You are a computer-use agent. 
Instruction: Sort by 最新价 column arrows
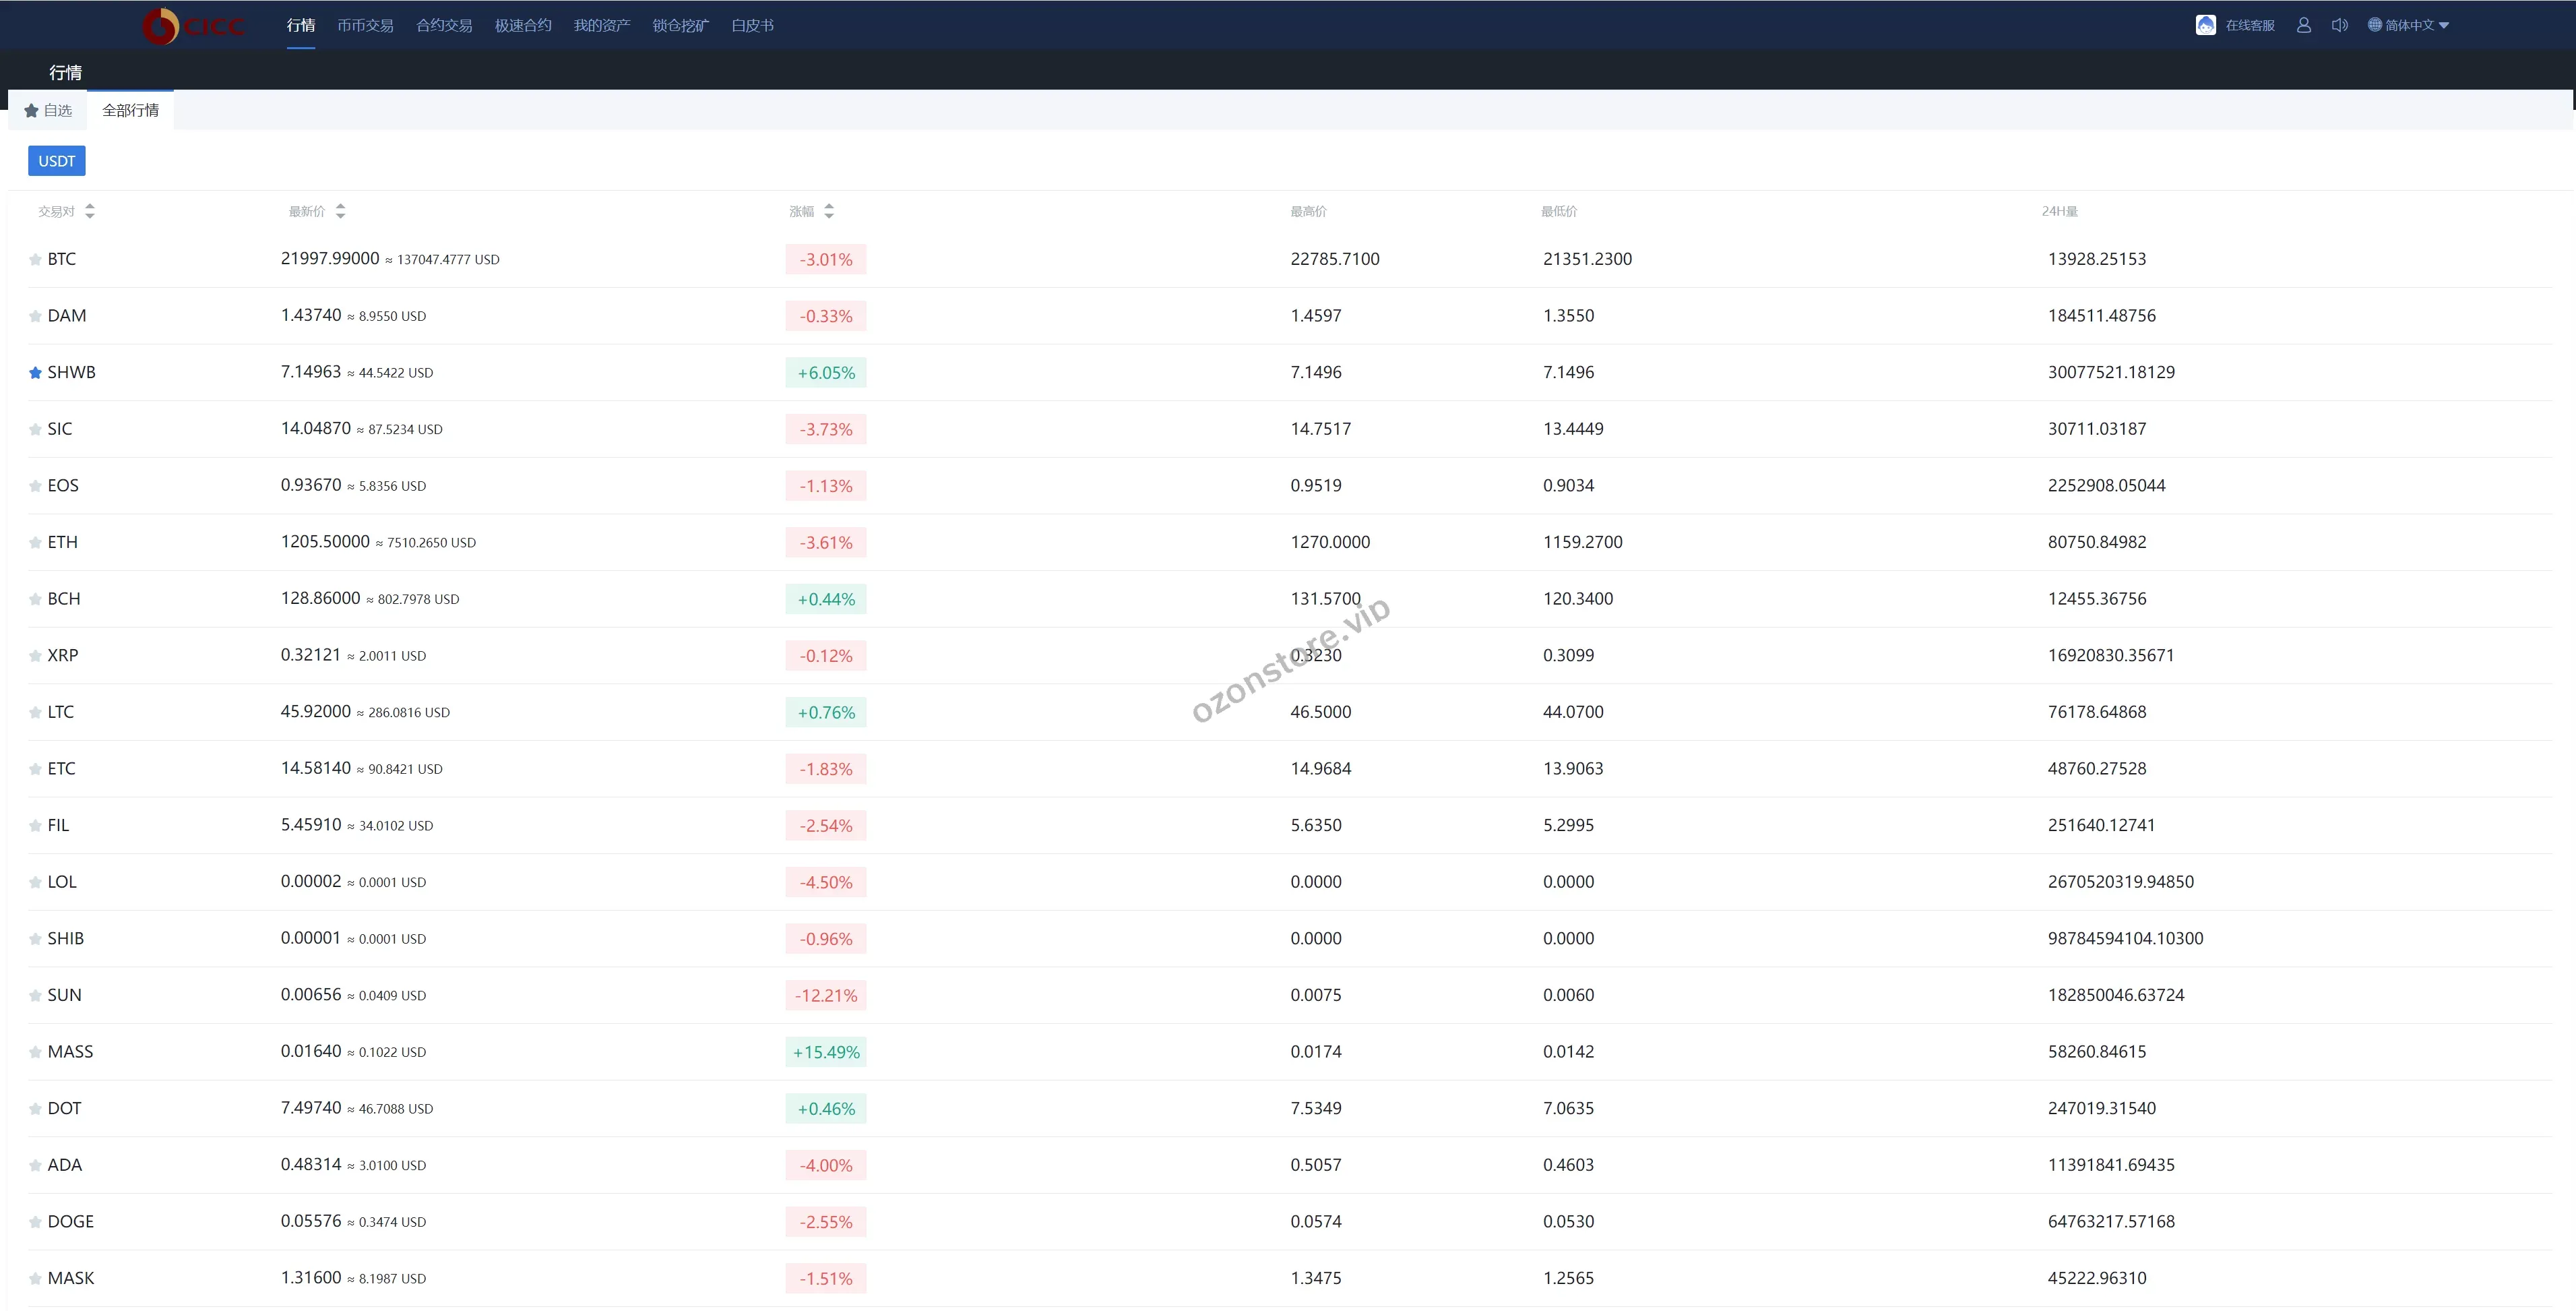[341, 211]
